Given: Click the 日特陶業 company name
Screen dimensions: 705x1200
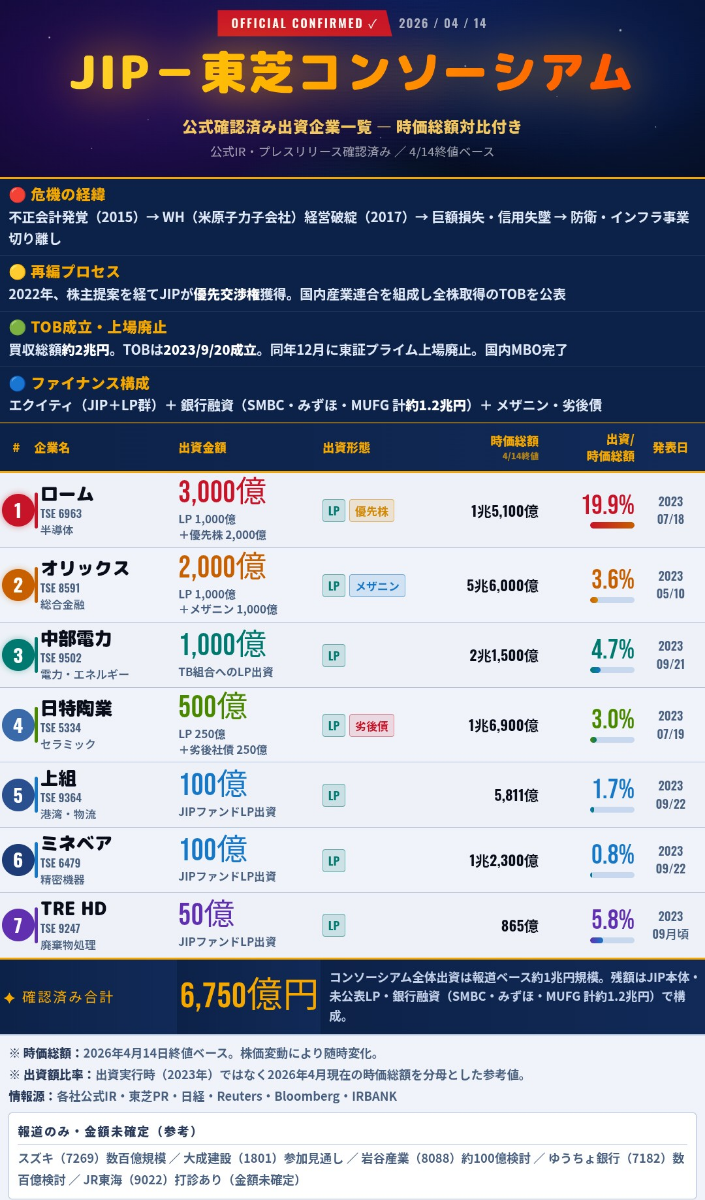Looking at the screenshot, I should coord(76,708).
